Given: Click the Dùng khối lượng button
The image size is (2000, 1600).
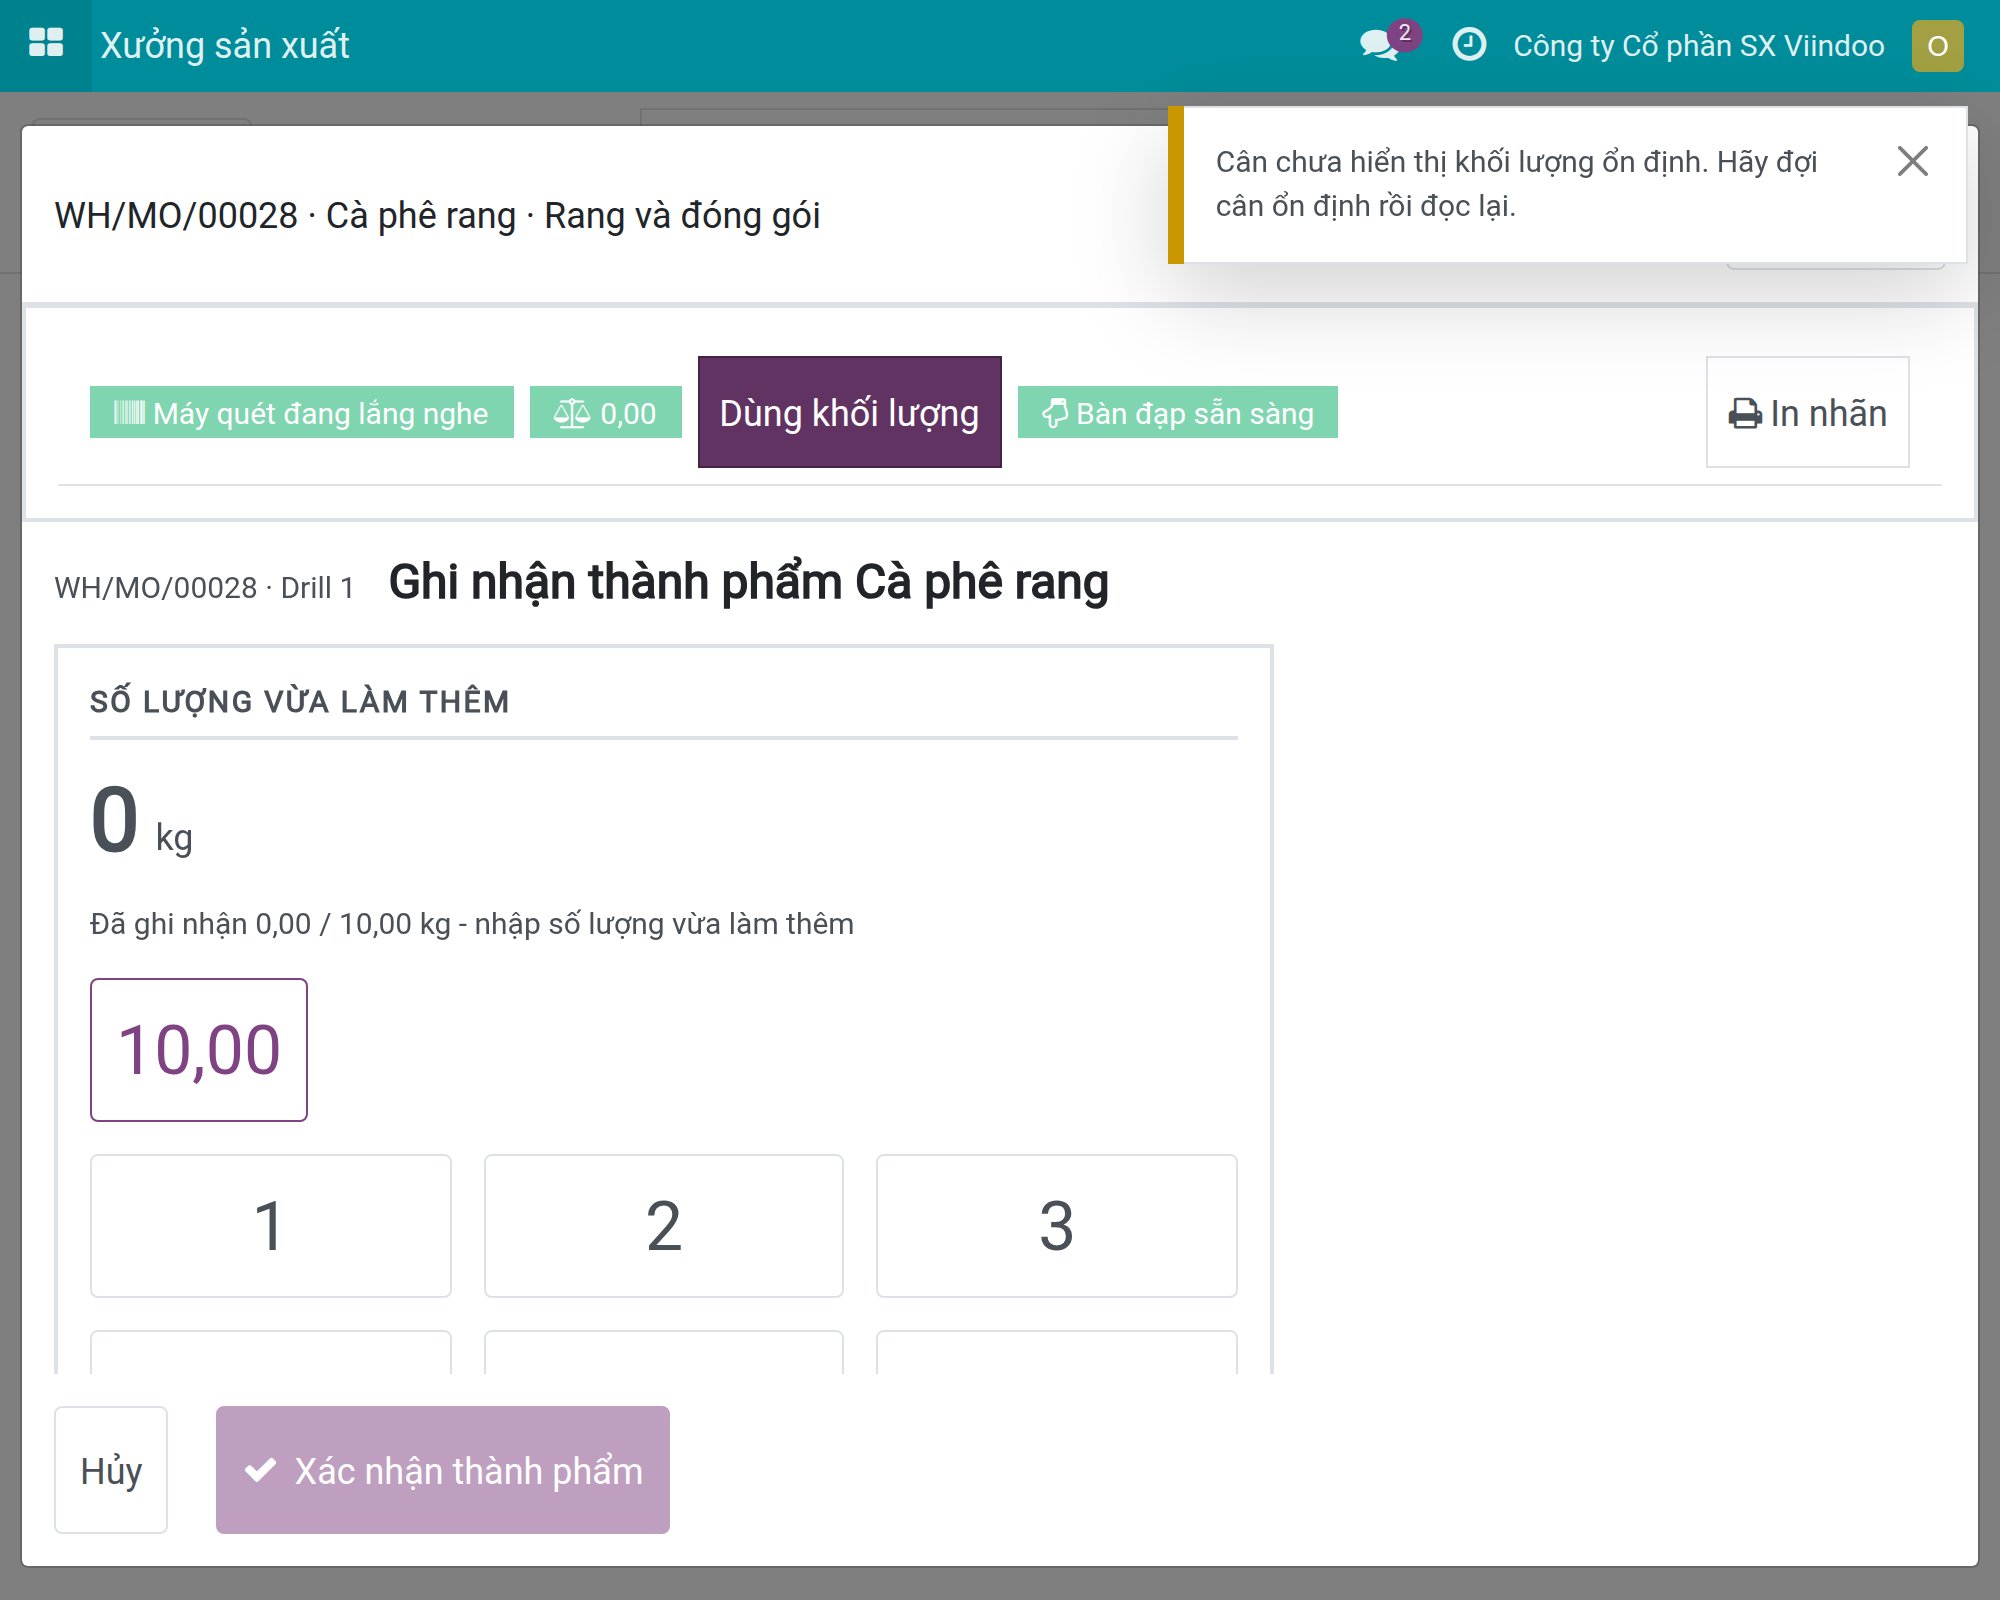Looking at the screenshot, I should tap(849, 412).
